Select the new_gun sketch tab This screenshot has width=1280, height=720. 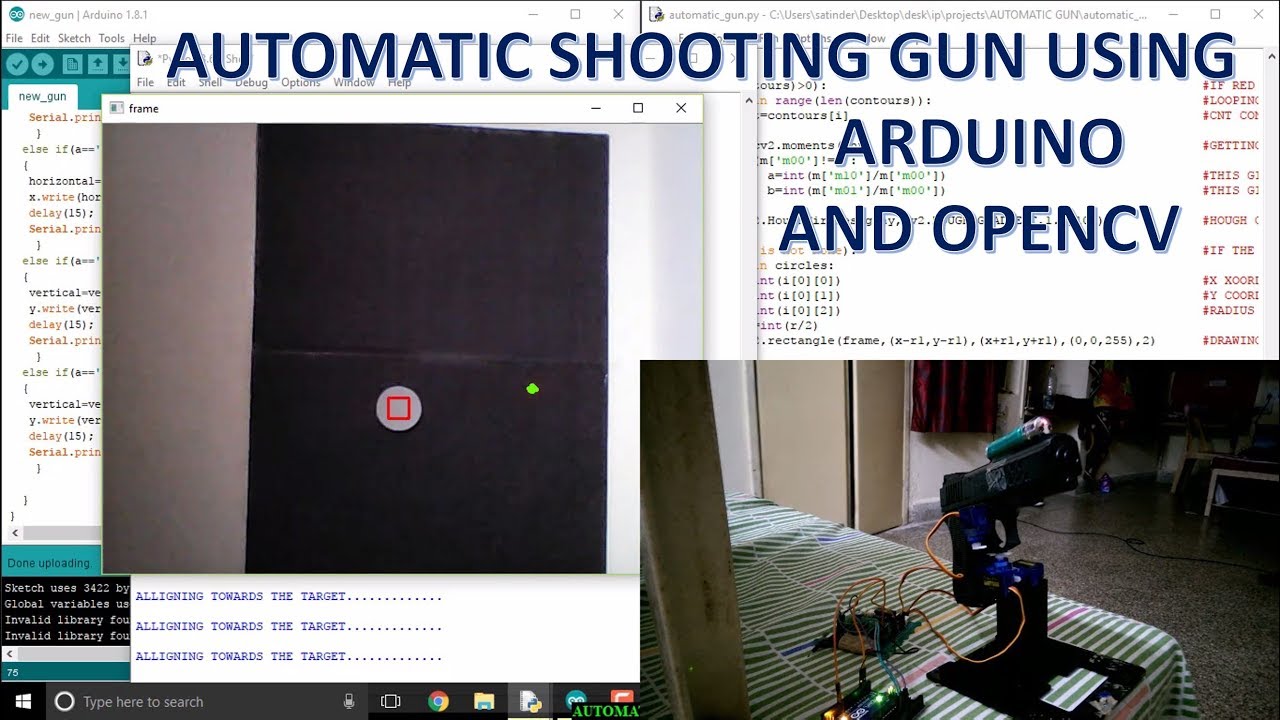(x=43, y=96)
